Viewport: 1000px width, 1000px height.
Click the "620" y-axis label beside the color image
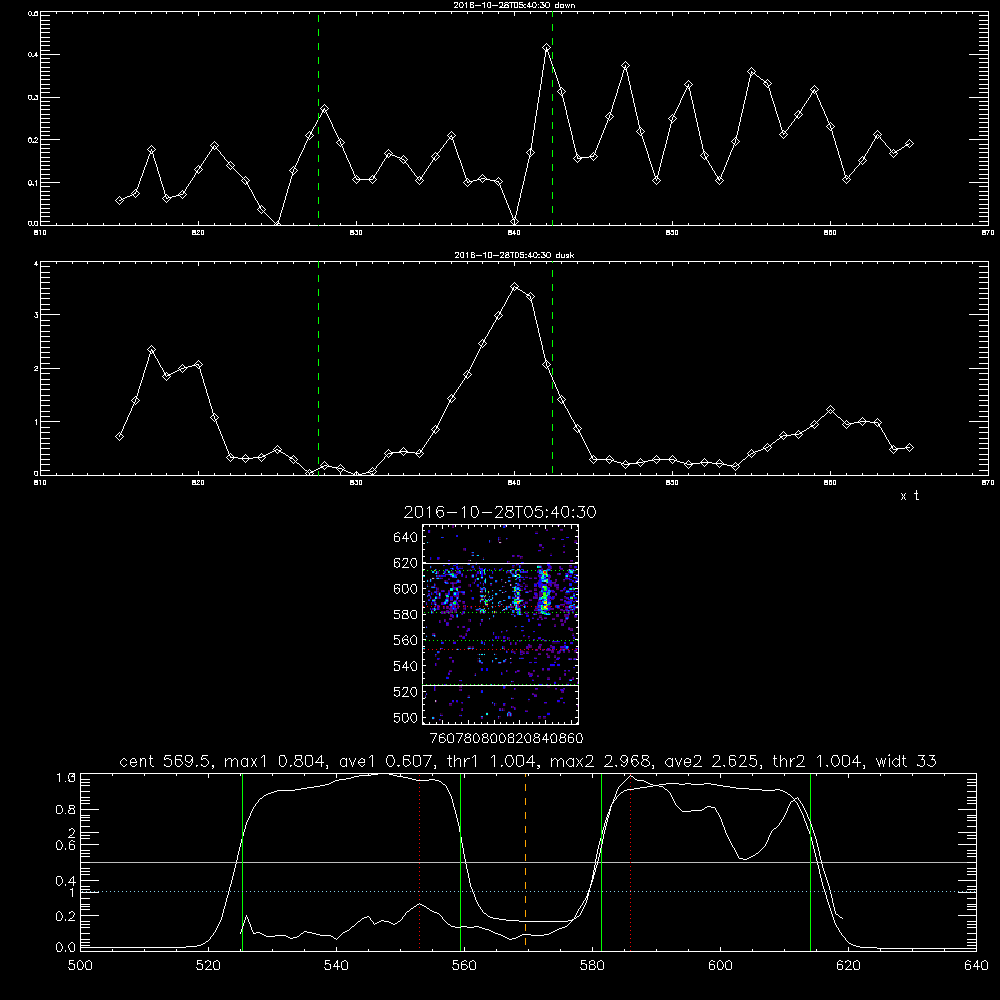coord(406,563)
